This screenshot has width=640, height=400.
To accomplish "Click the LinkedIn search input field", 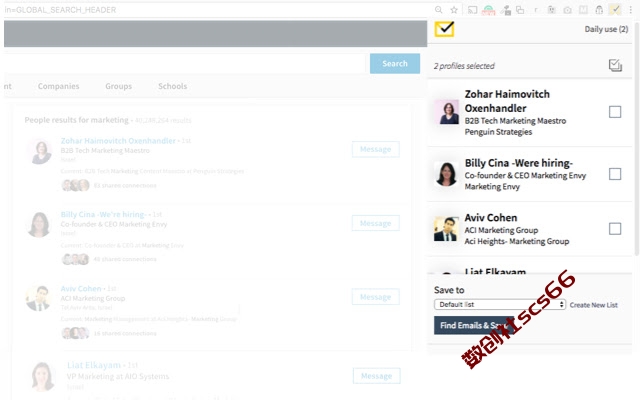I will 184,63.
